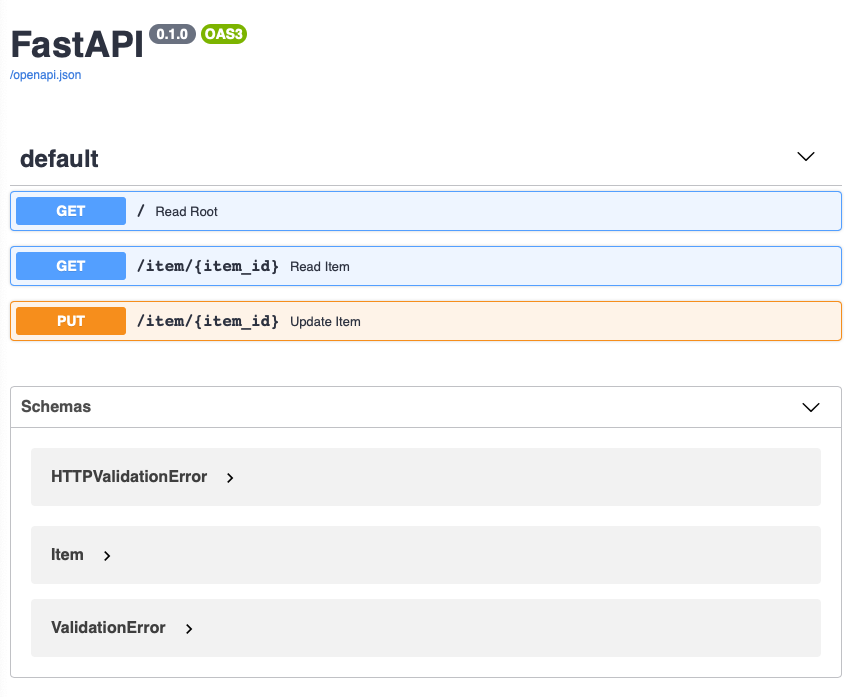Click the green OAS3 badge
Viewport: 857px width, 697px height.
coord(223,34)
